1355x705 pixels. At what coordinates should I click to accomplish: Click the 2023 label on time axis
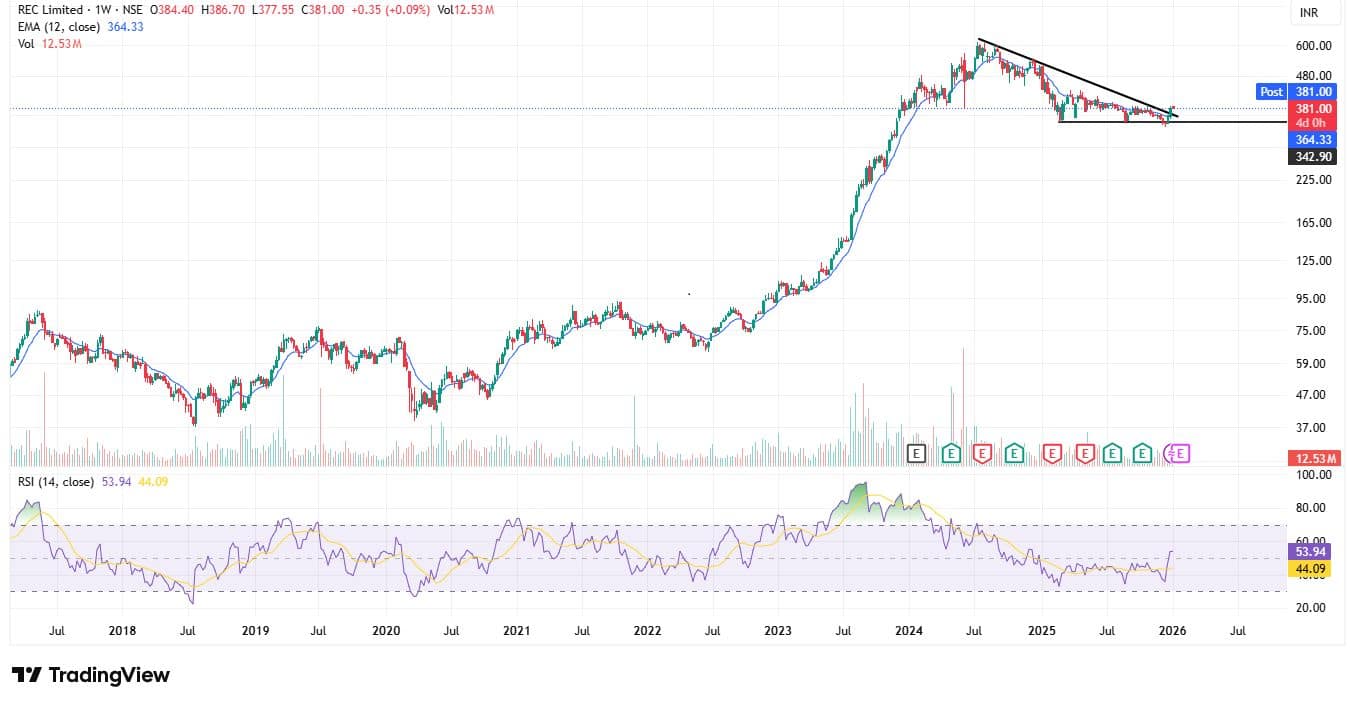[x=777, y=632]
